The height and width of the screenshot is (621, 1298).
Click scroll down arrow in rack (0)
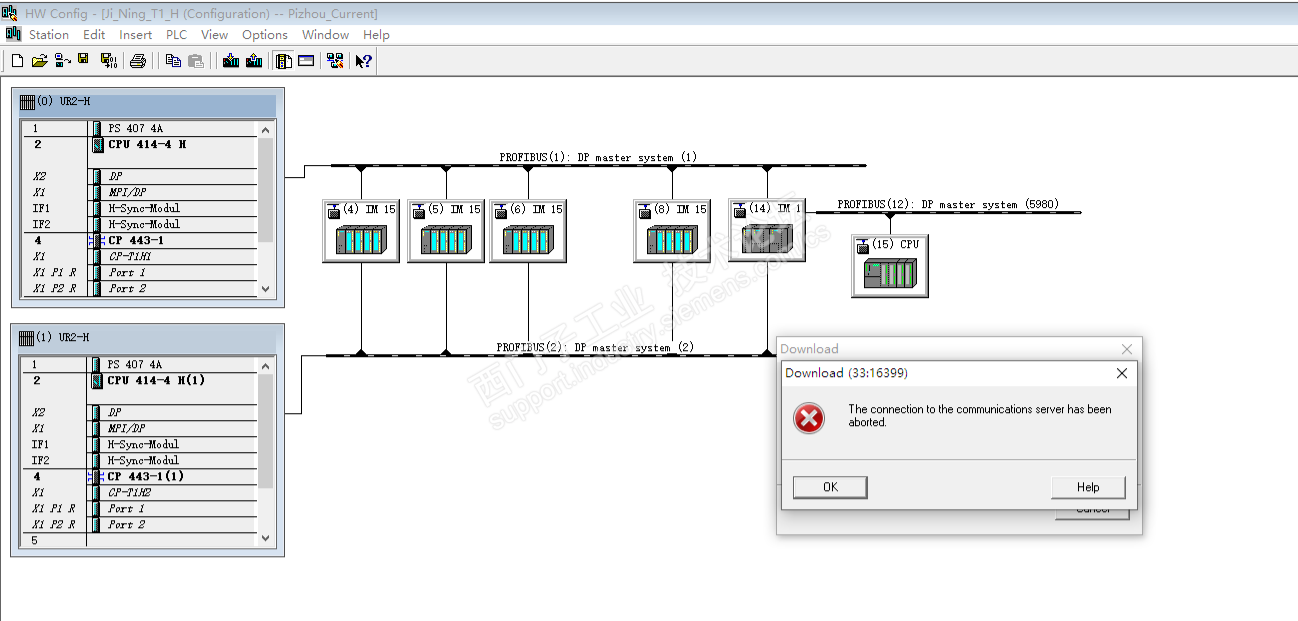(x=265, y=288)
